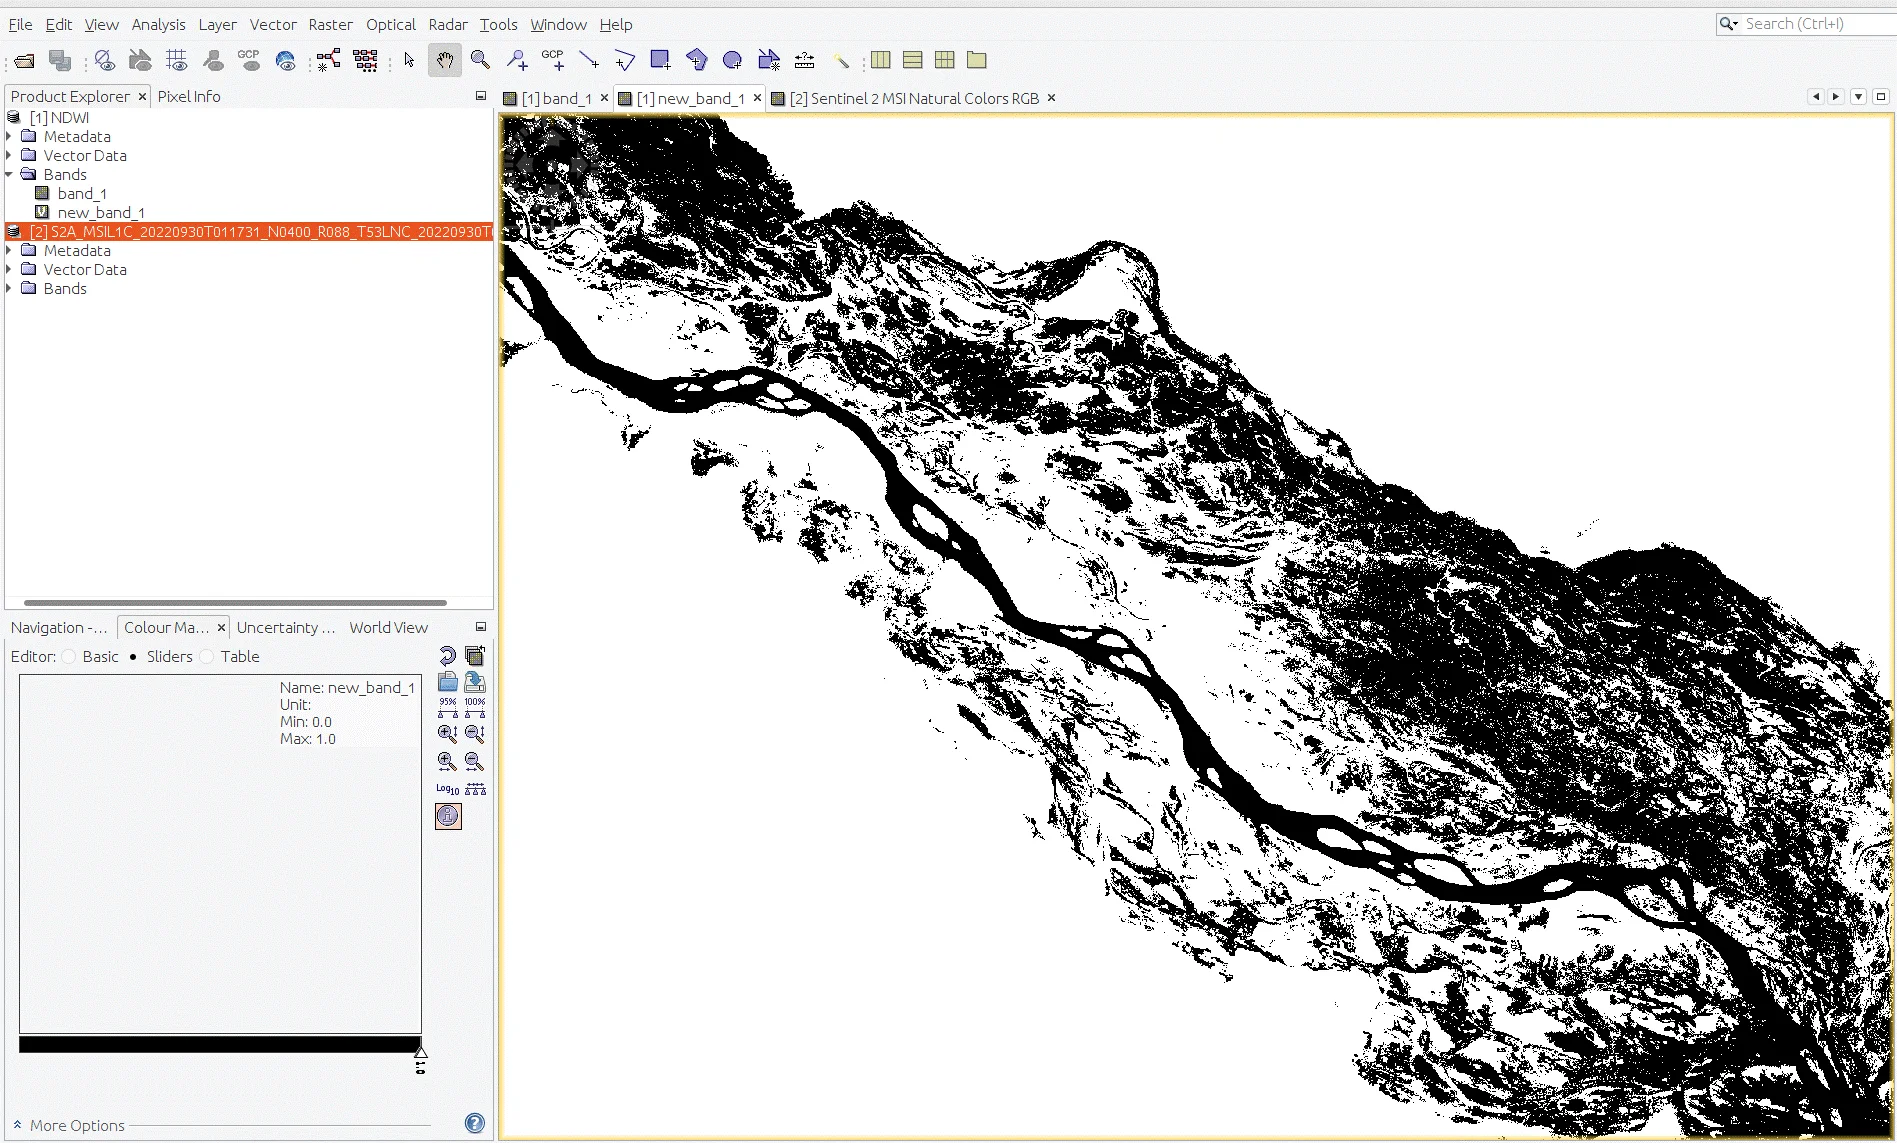
Task: Switch to the Sentinel 2 MSI Natural Colors tab
Action: point(913,98)
